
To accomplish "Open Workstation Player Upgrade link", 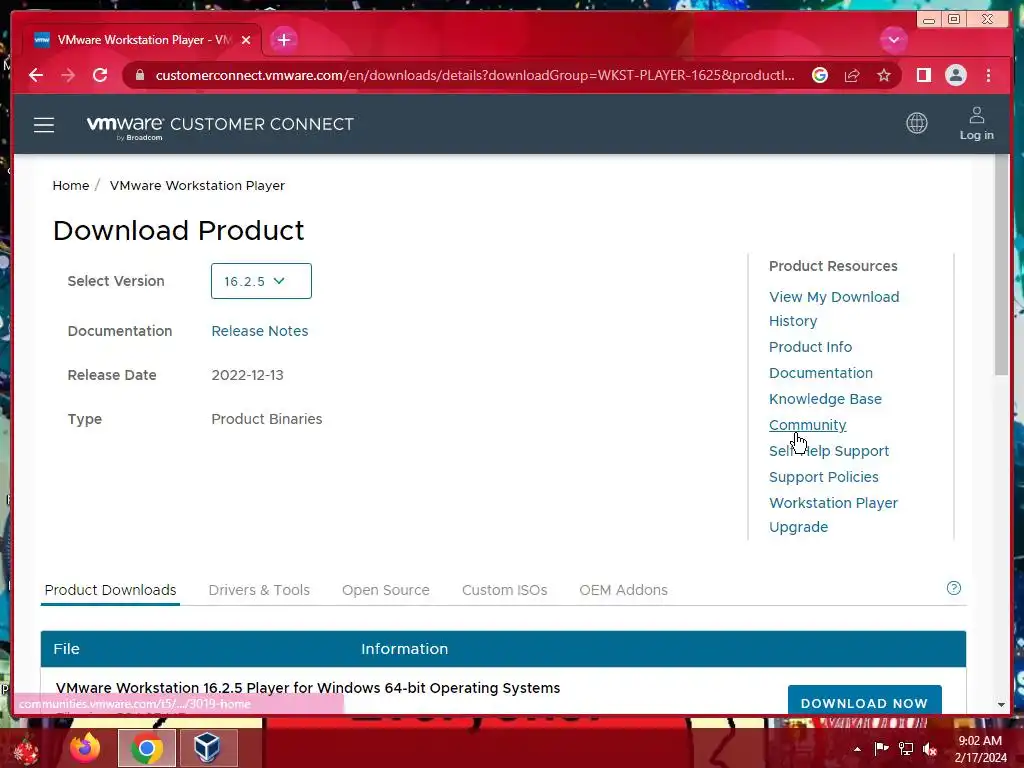I will point(833,515).
